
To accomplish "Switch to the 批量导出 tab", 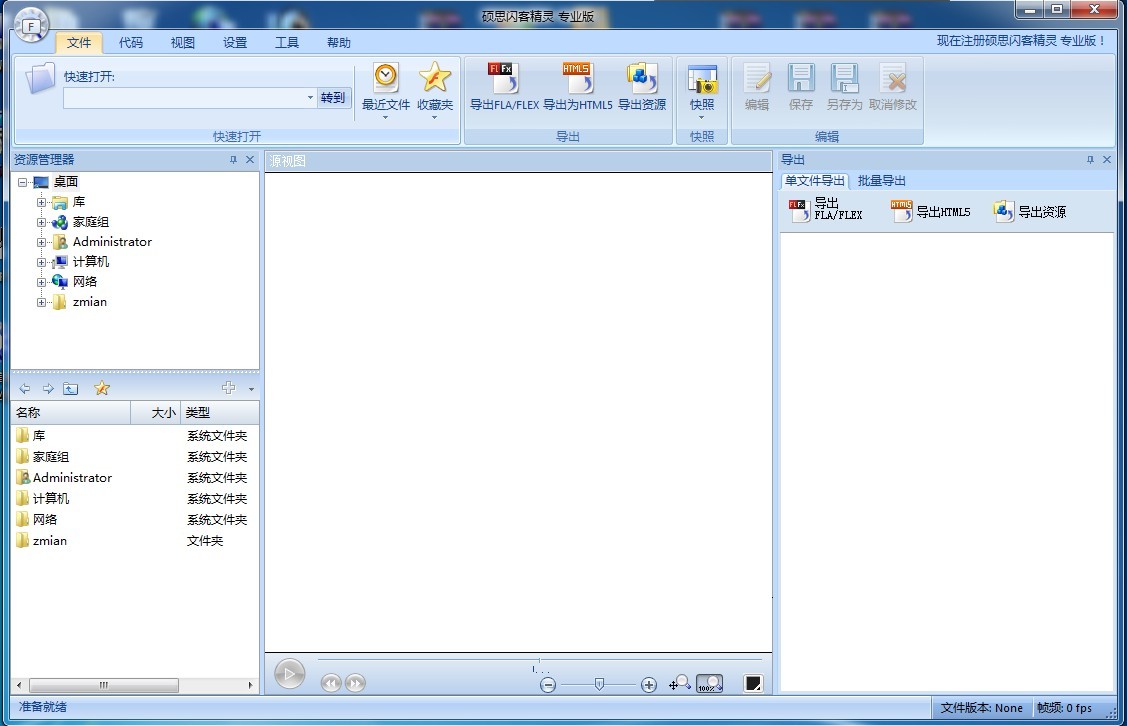I will 881,181.
